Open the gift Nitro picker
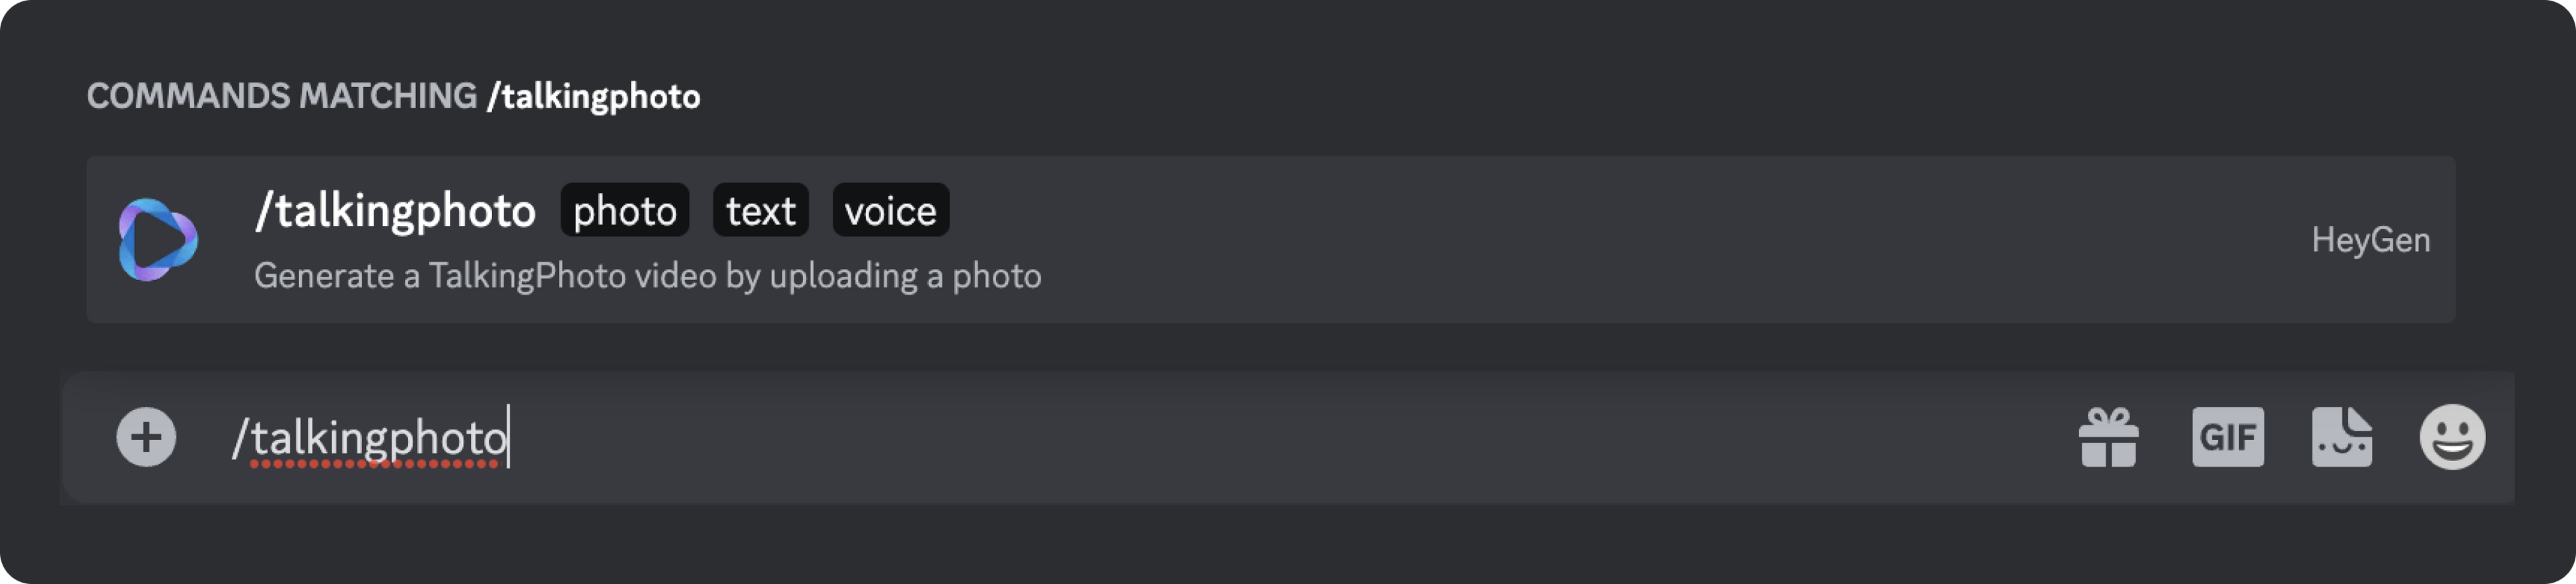The width and height of the screenshot is (2576, 584). click(2108, 437)
